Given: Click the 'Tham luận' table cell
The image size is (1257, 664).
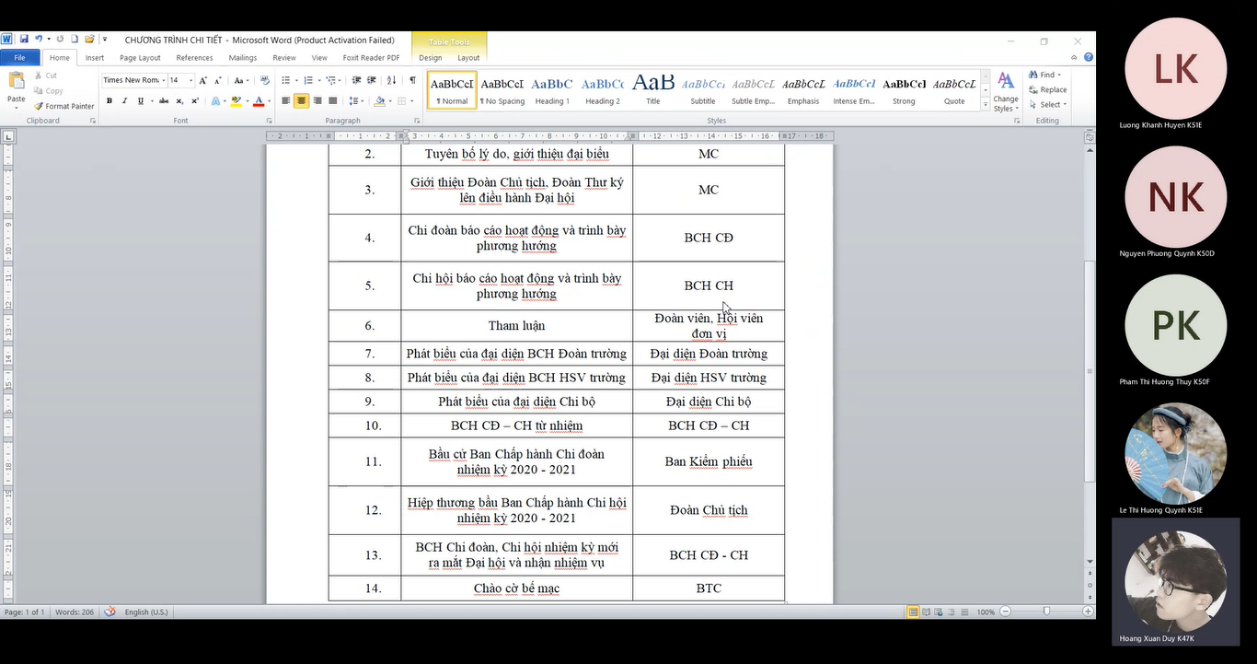Looking at the screenshot, I should click(517, 326).
